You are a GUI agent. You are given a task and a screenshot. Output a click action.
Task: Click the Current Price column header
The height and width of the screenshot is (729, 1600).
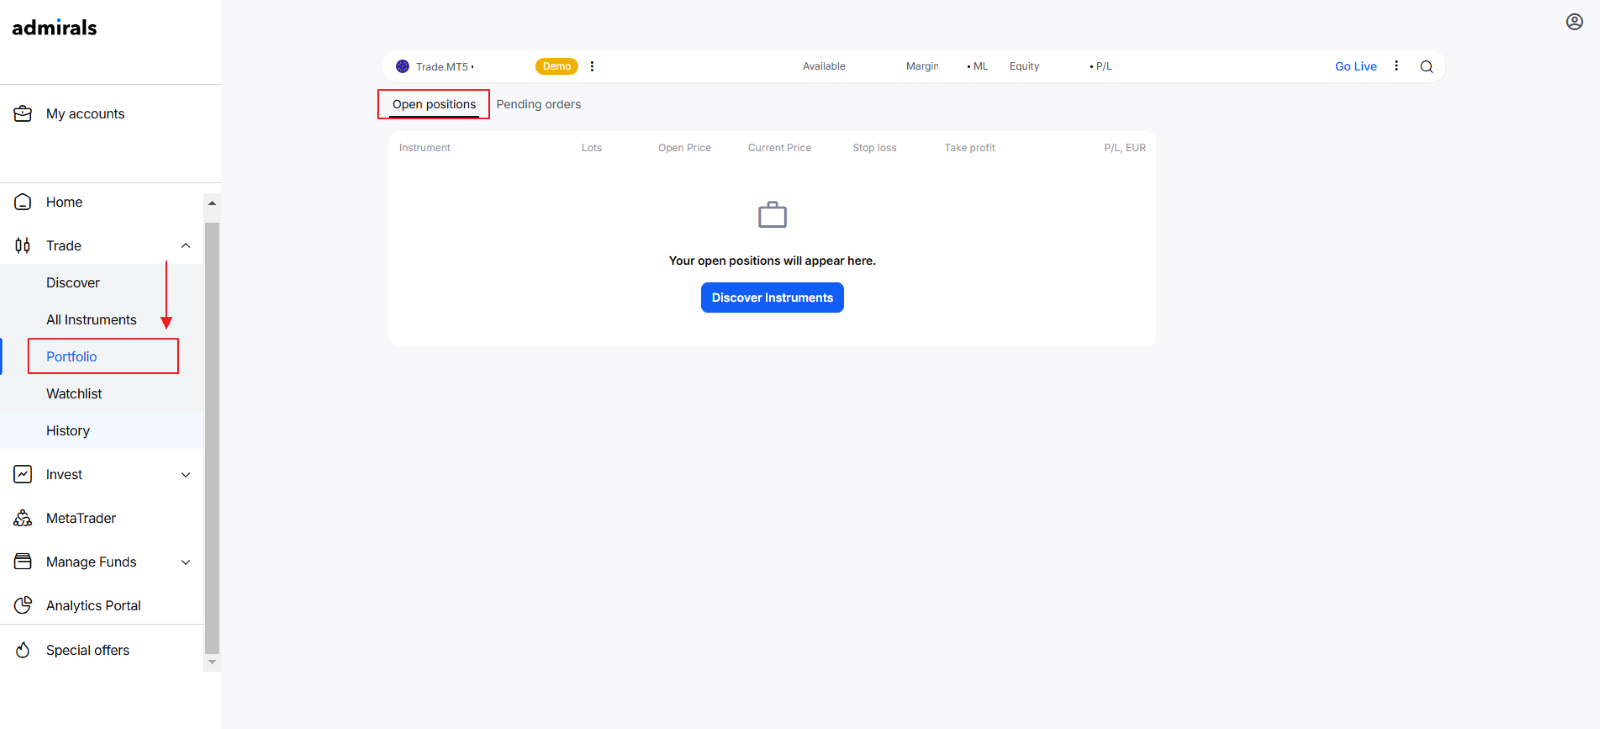[780, 148]
